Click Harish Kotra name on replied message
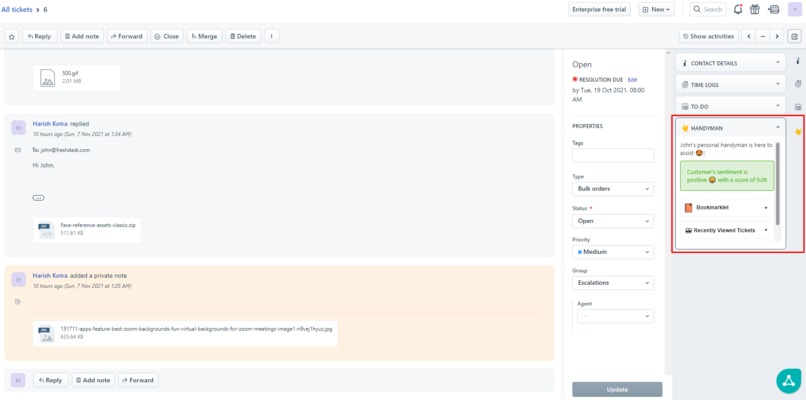This screenshot has width=806, height=400. pyautogui.click(x=50, y=124)
